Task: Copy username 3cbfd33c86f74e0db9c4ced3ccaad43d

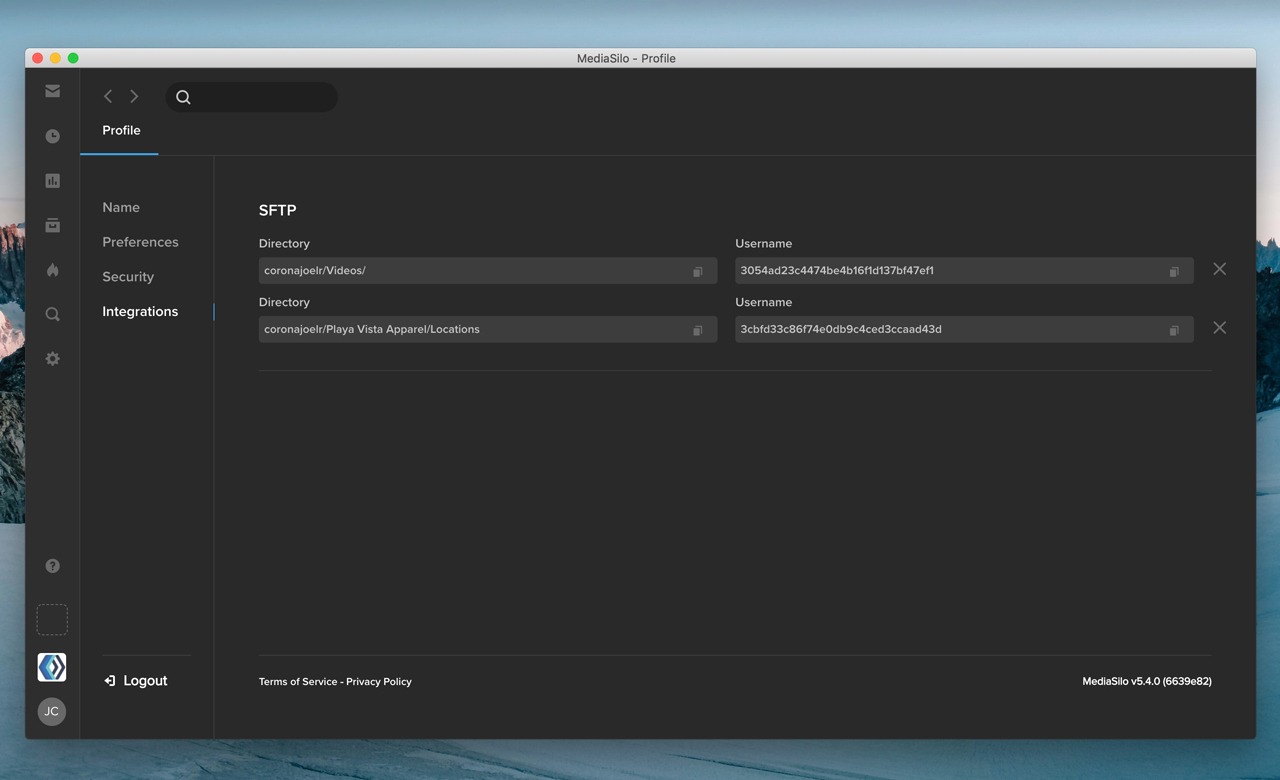Action: [x=1174, y=330]
